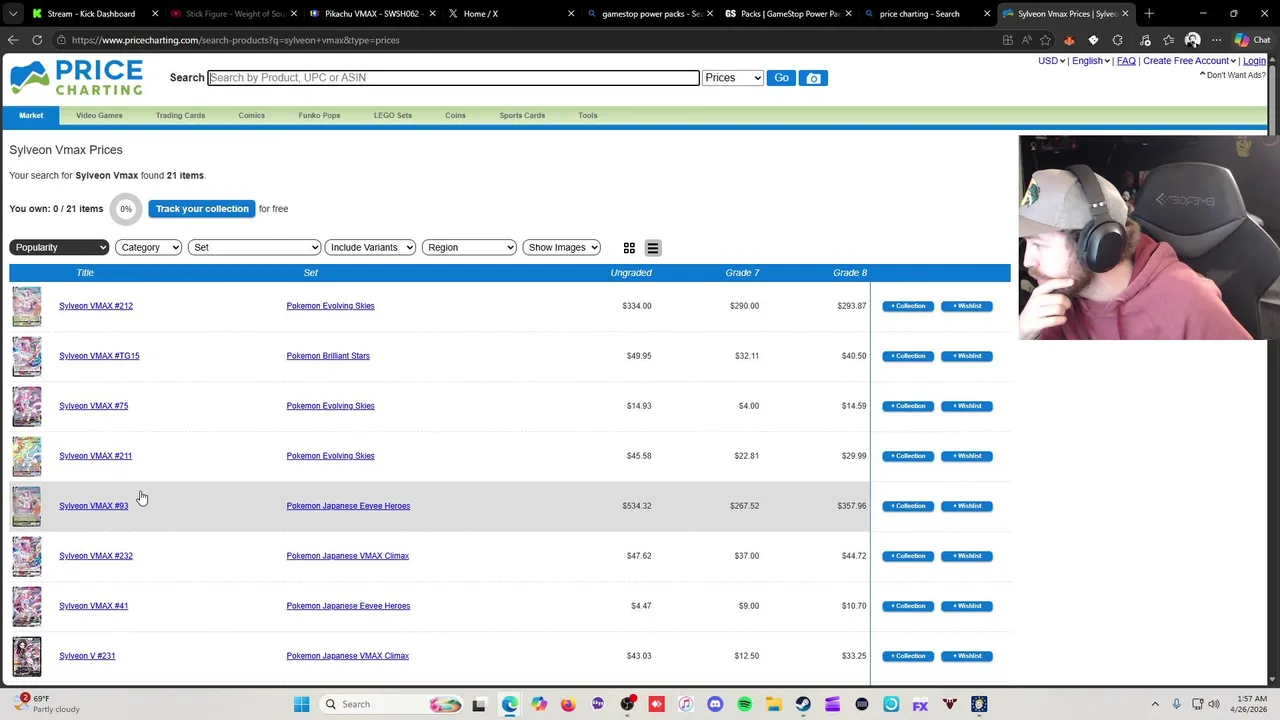This screenshot has width=1280, height=720.
Task: Sort by Ungraded column header
Action: click(631, 273)
